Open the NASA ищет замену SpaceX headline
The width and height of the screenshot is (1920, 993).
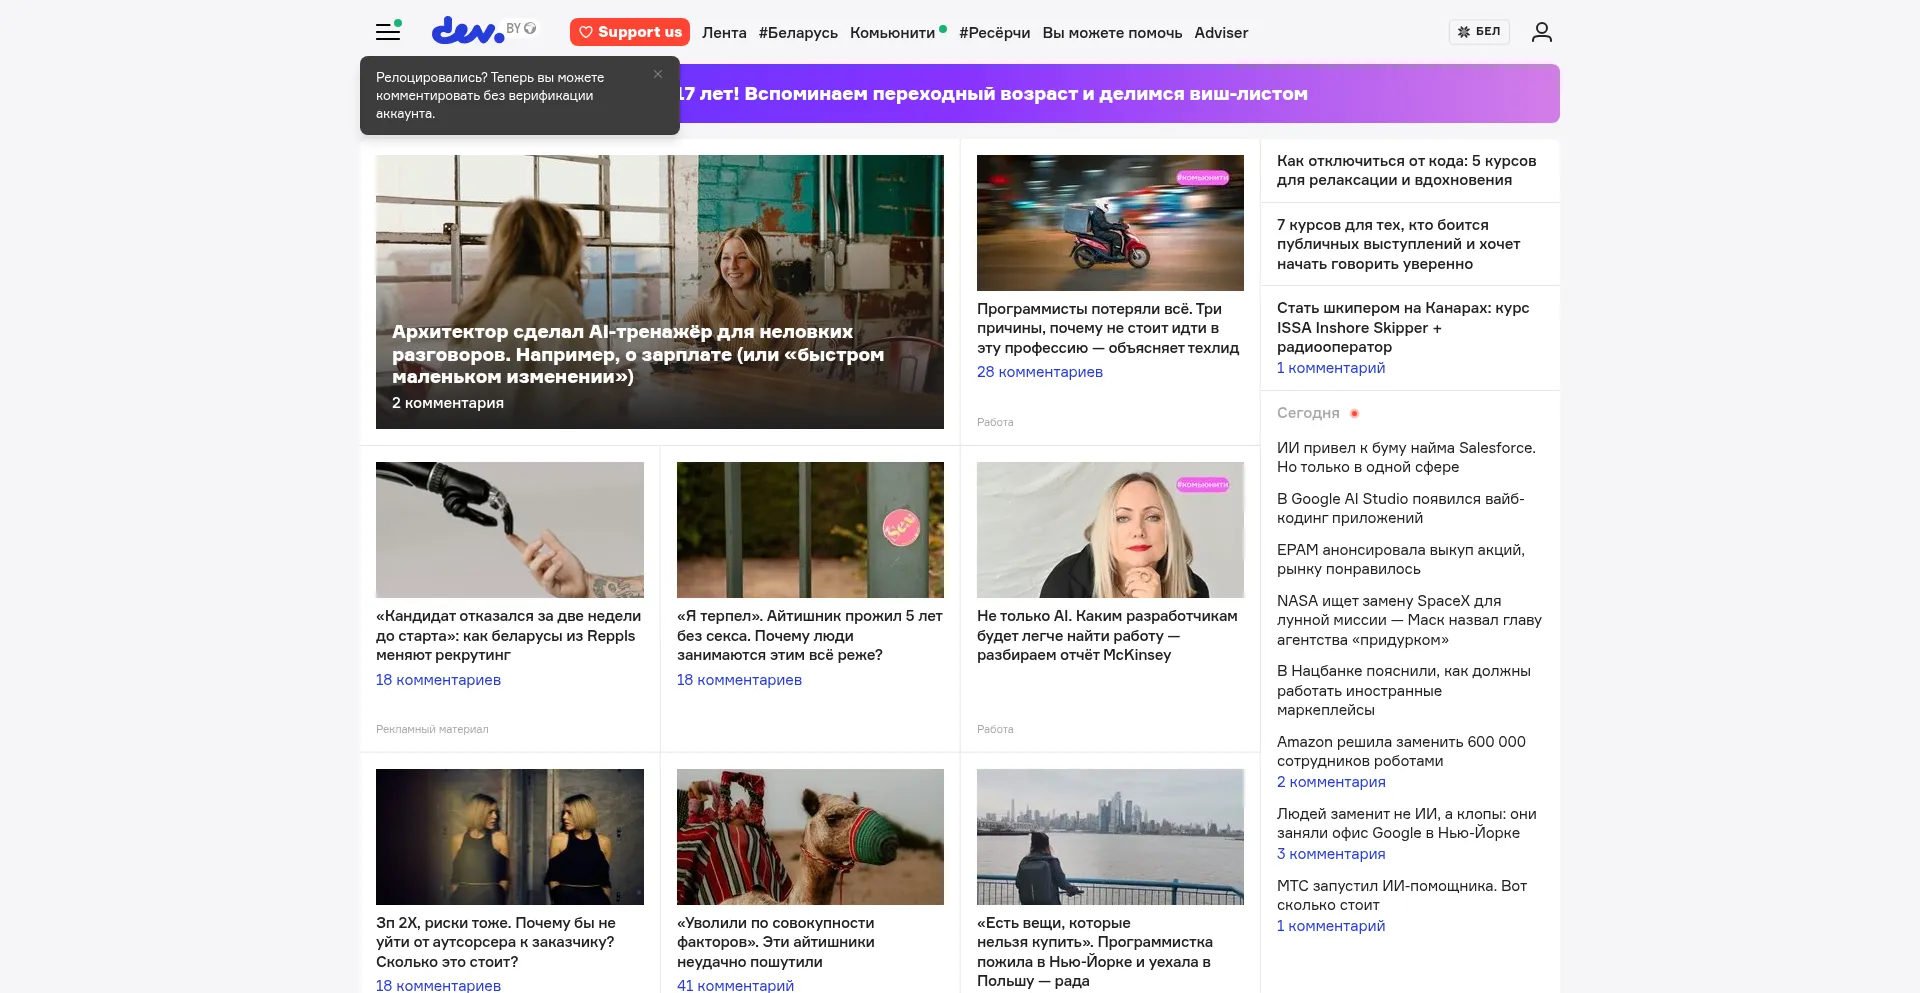pos(1408,620)
